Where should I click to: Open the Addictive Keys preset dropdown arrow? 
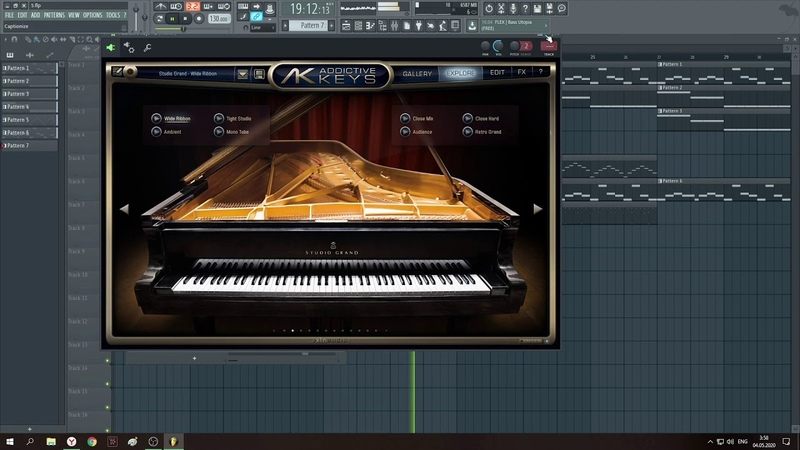tap(243, 73)
